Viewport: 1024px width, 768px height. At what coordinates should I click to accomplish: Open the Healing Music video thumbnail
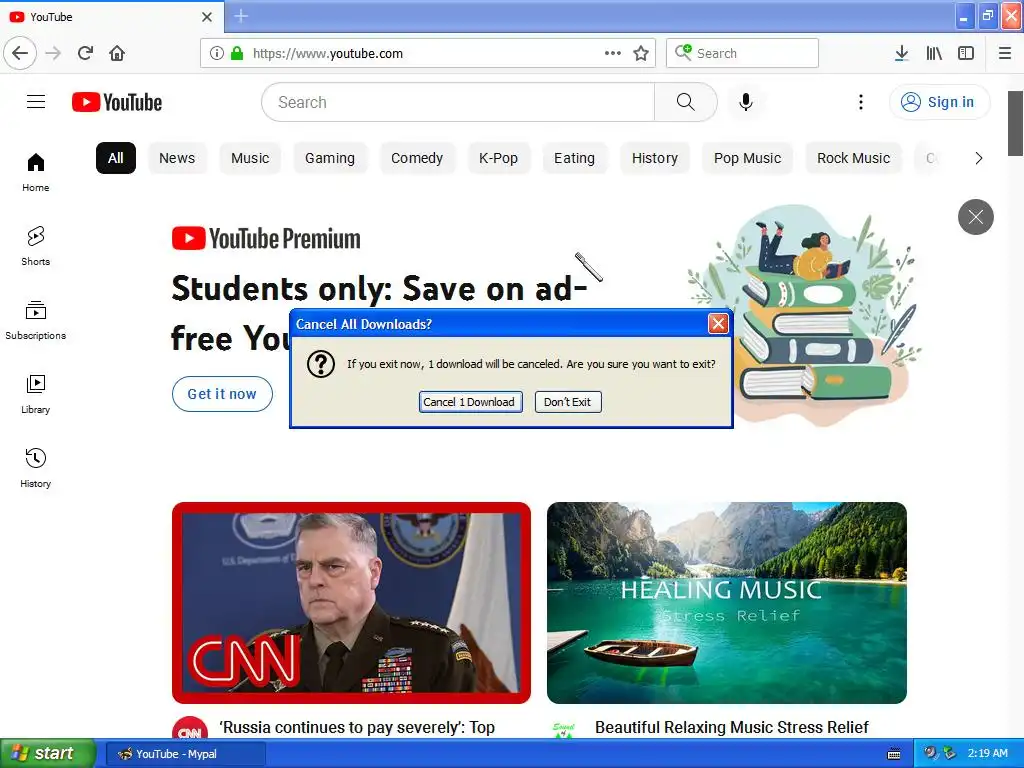tap(727, 603)
